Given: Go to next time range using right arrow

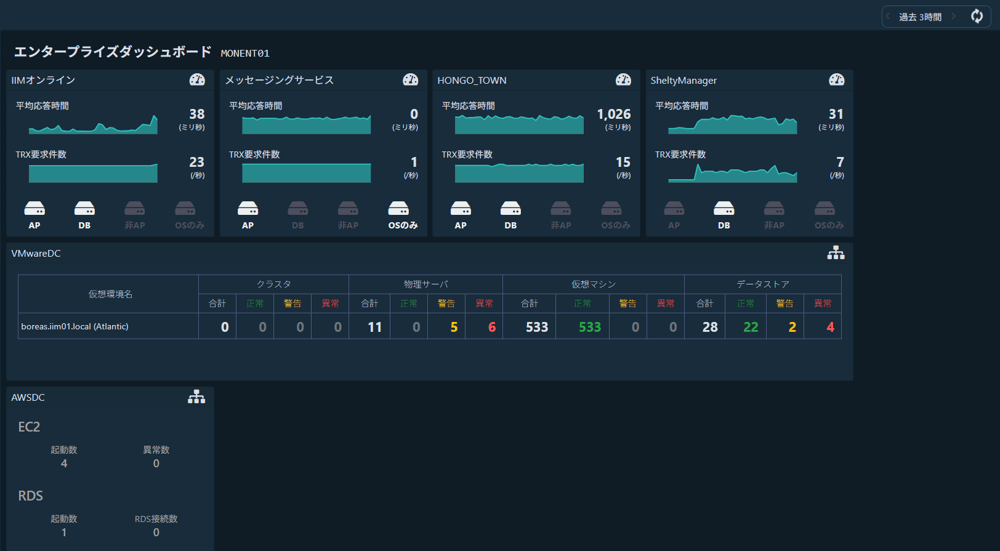Looking at the screenshot, I should [953, 16].
